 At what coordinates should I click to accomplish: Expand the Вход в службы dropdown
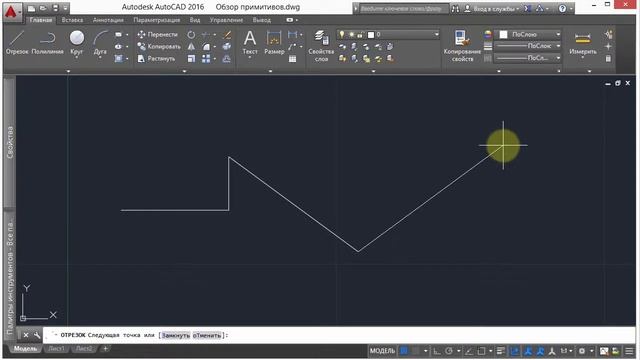coord(518,9)
